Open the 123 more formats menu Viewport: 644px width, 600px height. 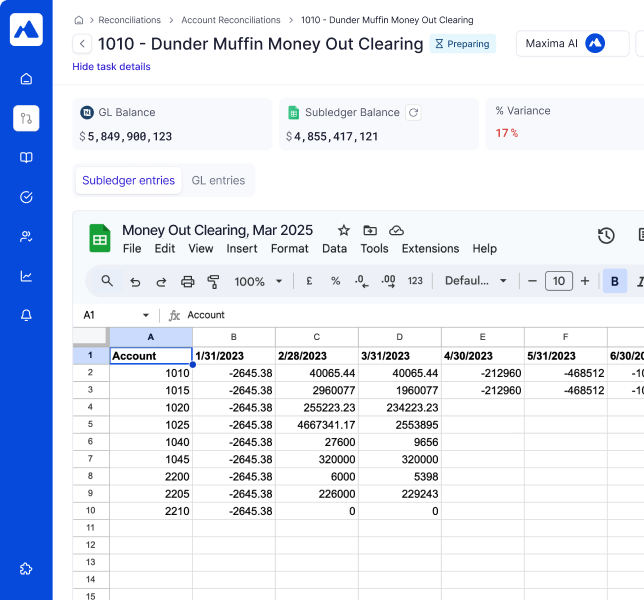415,281
